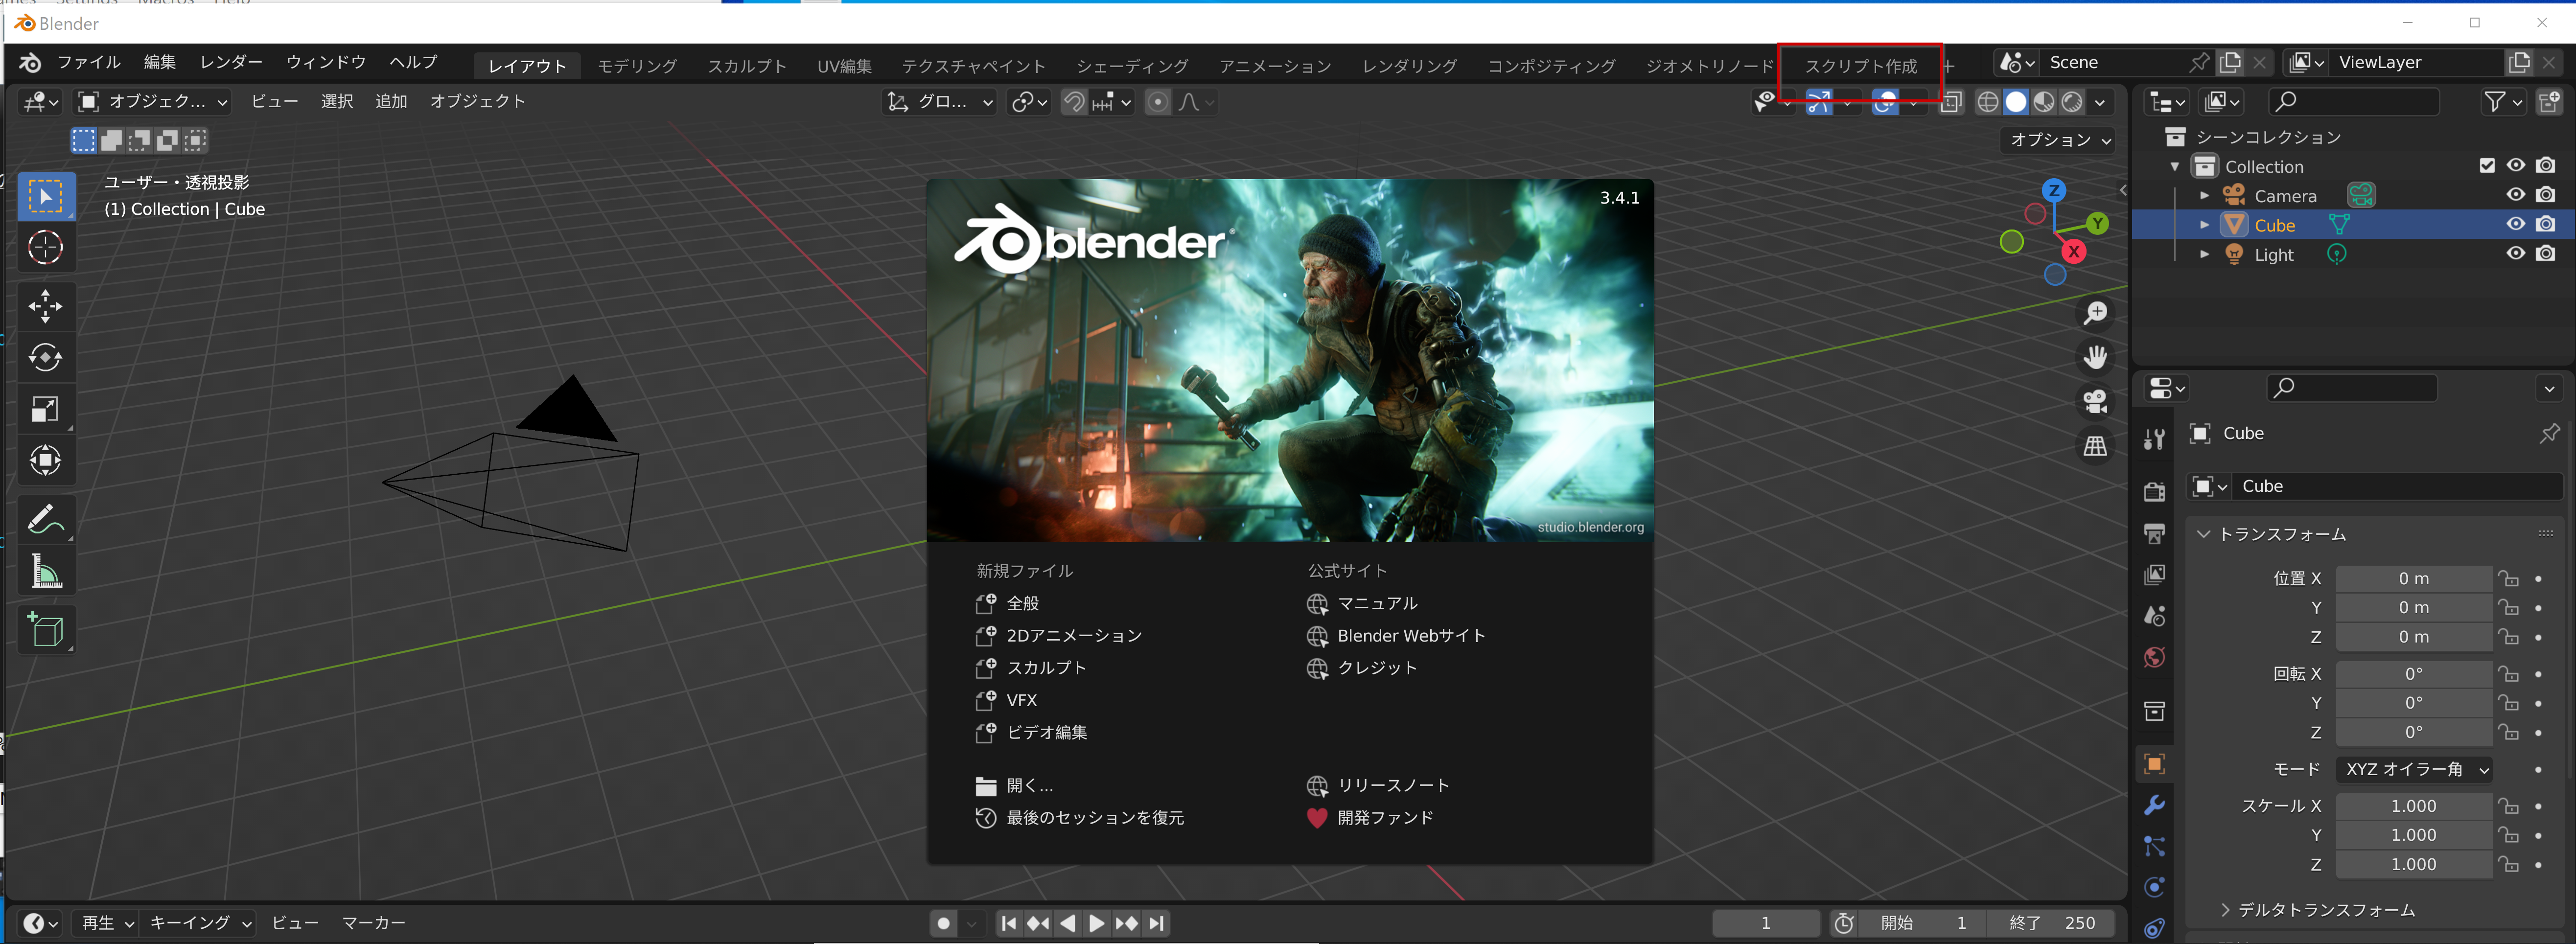2576x944 pixels.
Task: Switch to the Modeling workspace tab
Action: 637,66
